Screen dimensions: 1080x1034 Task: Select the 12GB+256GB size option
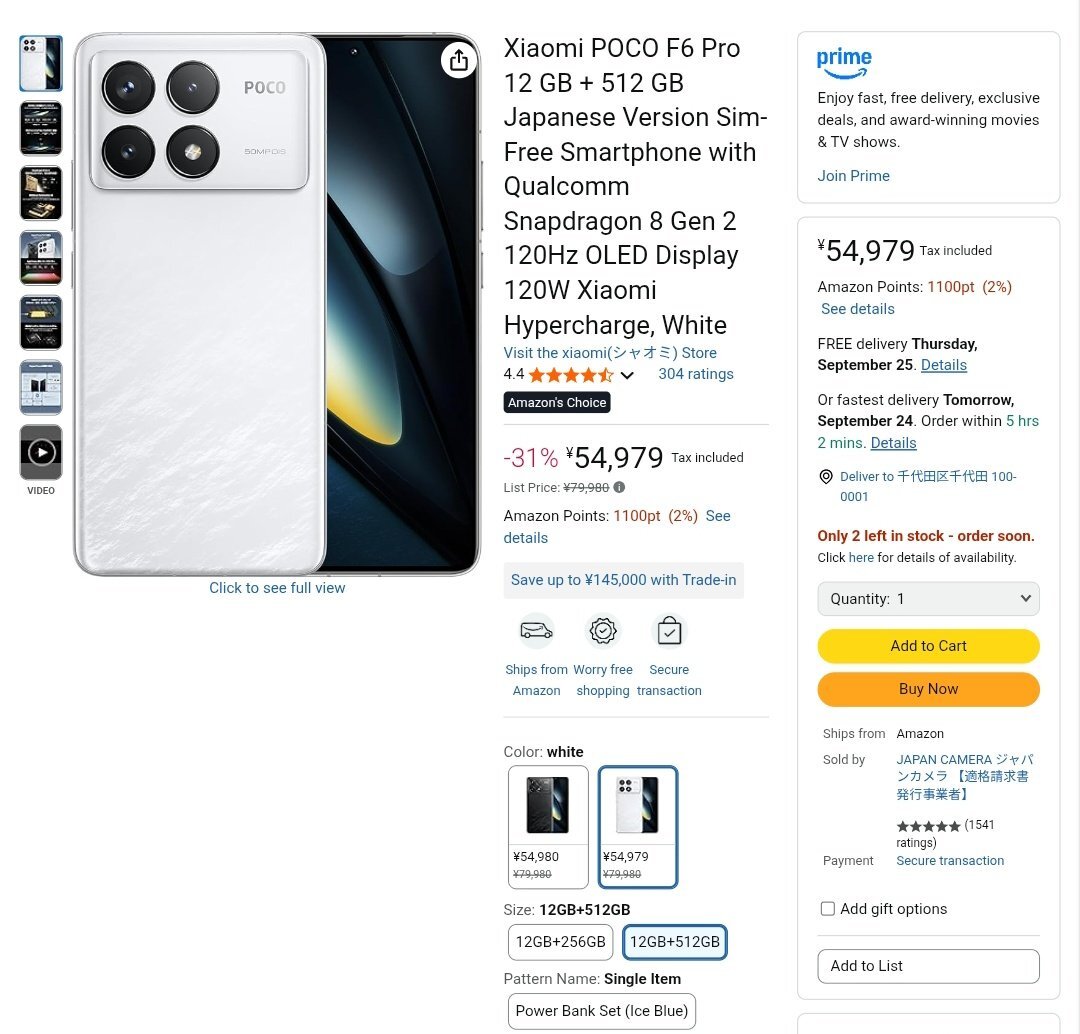click(x=560, y=942)
